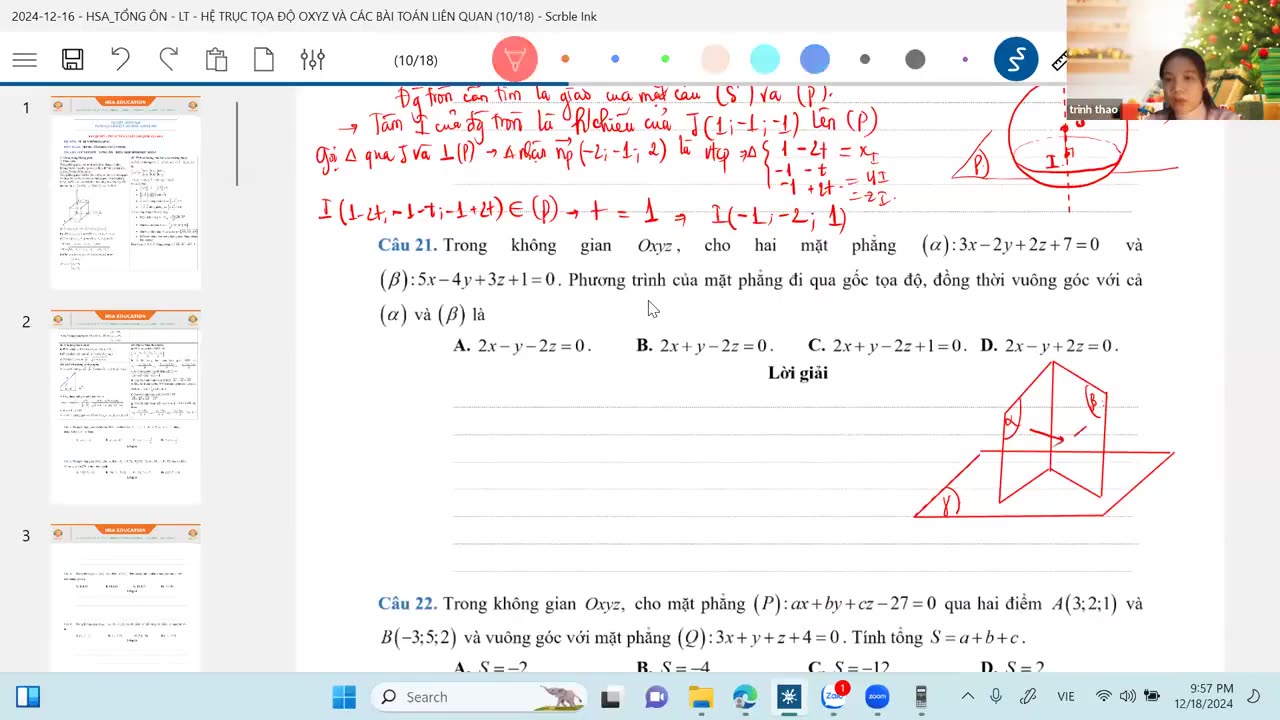The height and width of the screenshot is (720, 1280).
Task: Open the sliders settings icon
Action: (x=312, y=60)
